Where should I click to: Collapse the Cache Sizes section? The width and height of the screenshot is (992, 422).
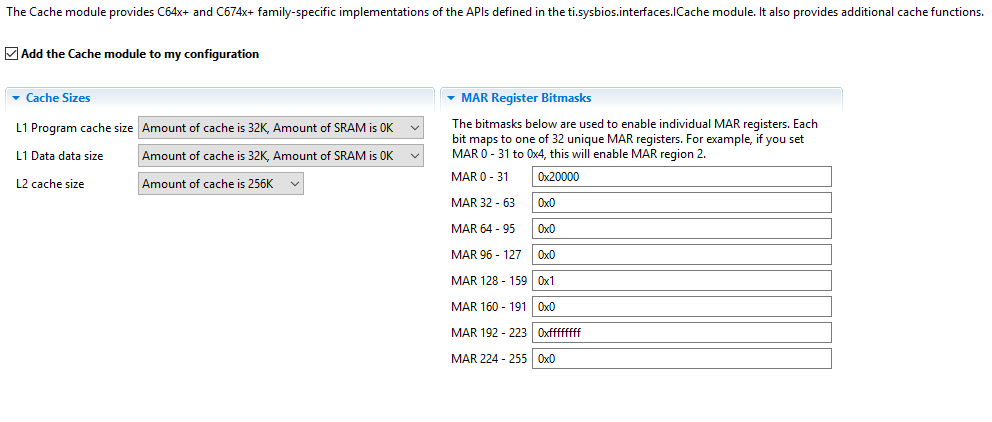[x=15, y=98]
